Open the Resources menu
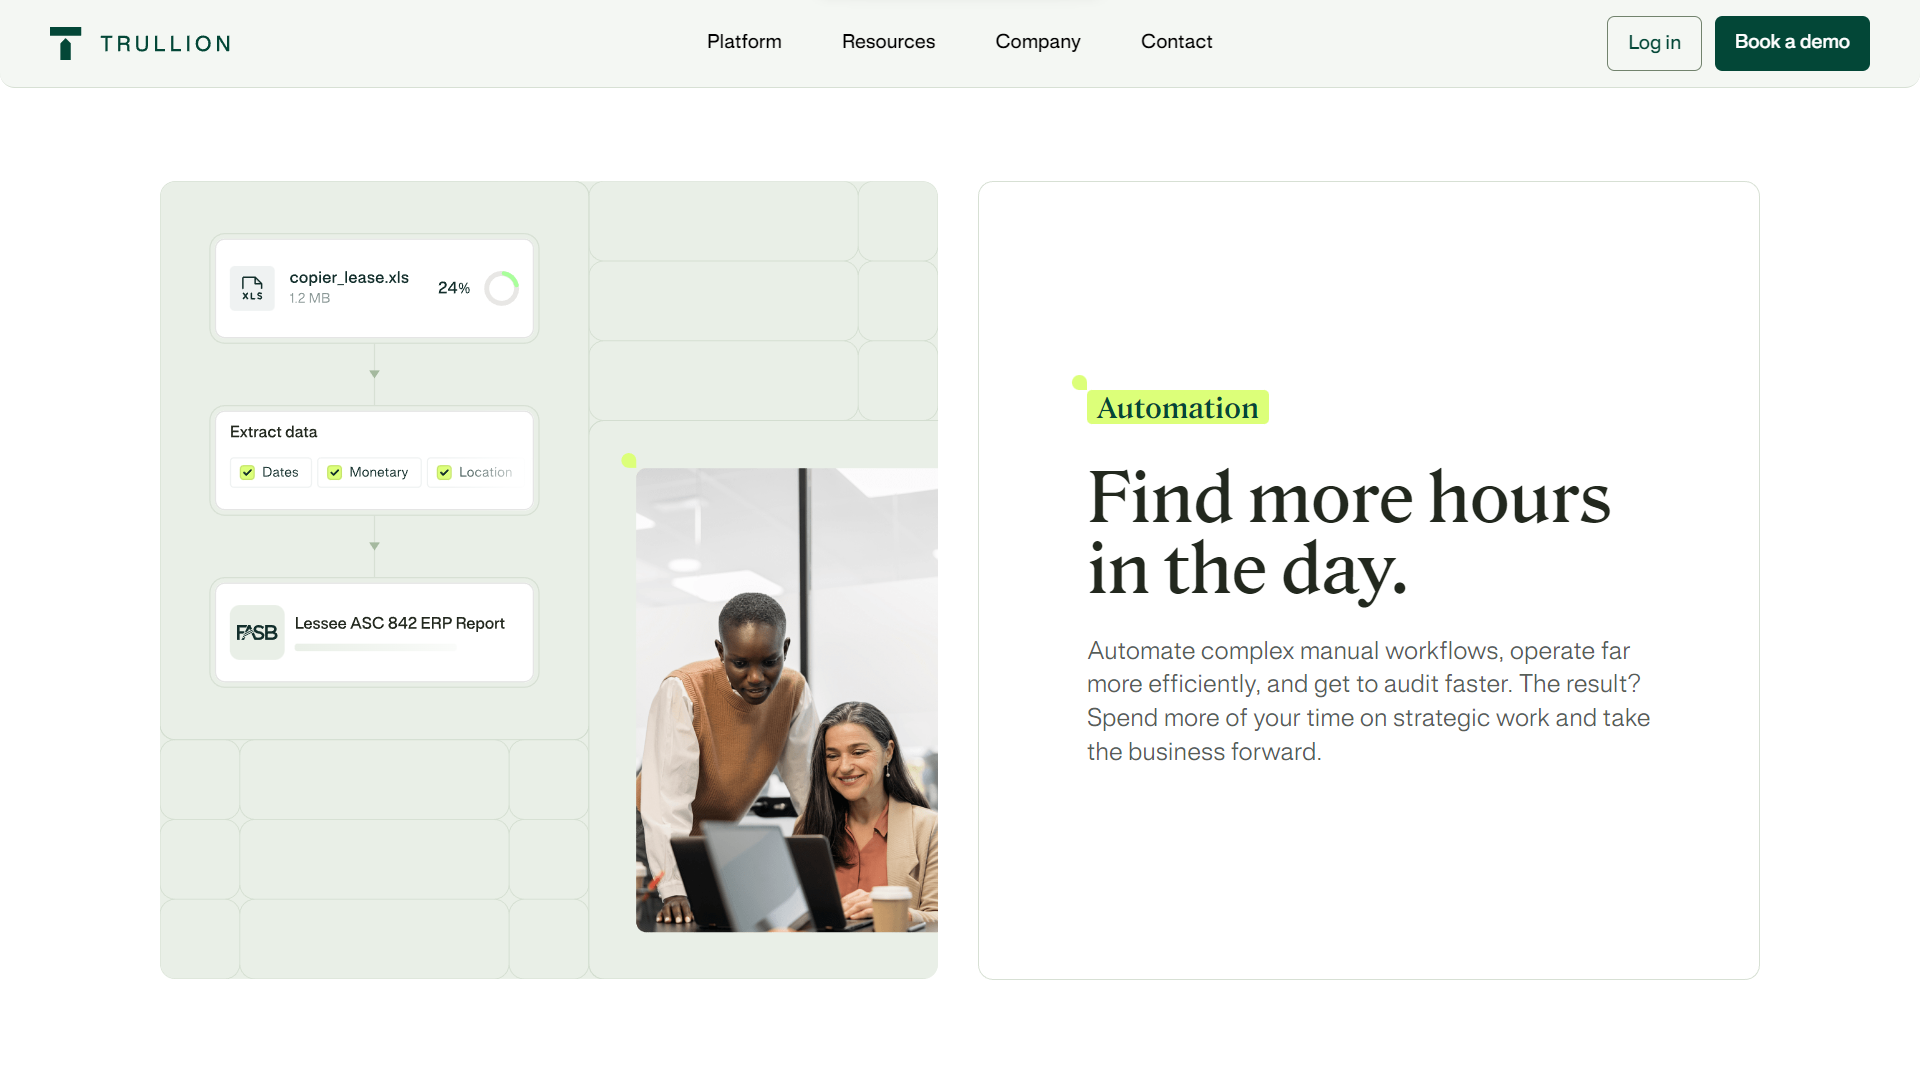 tap(888, 42)
